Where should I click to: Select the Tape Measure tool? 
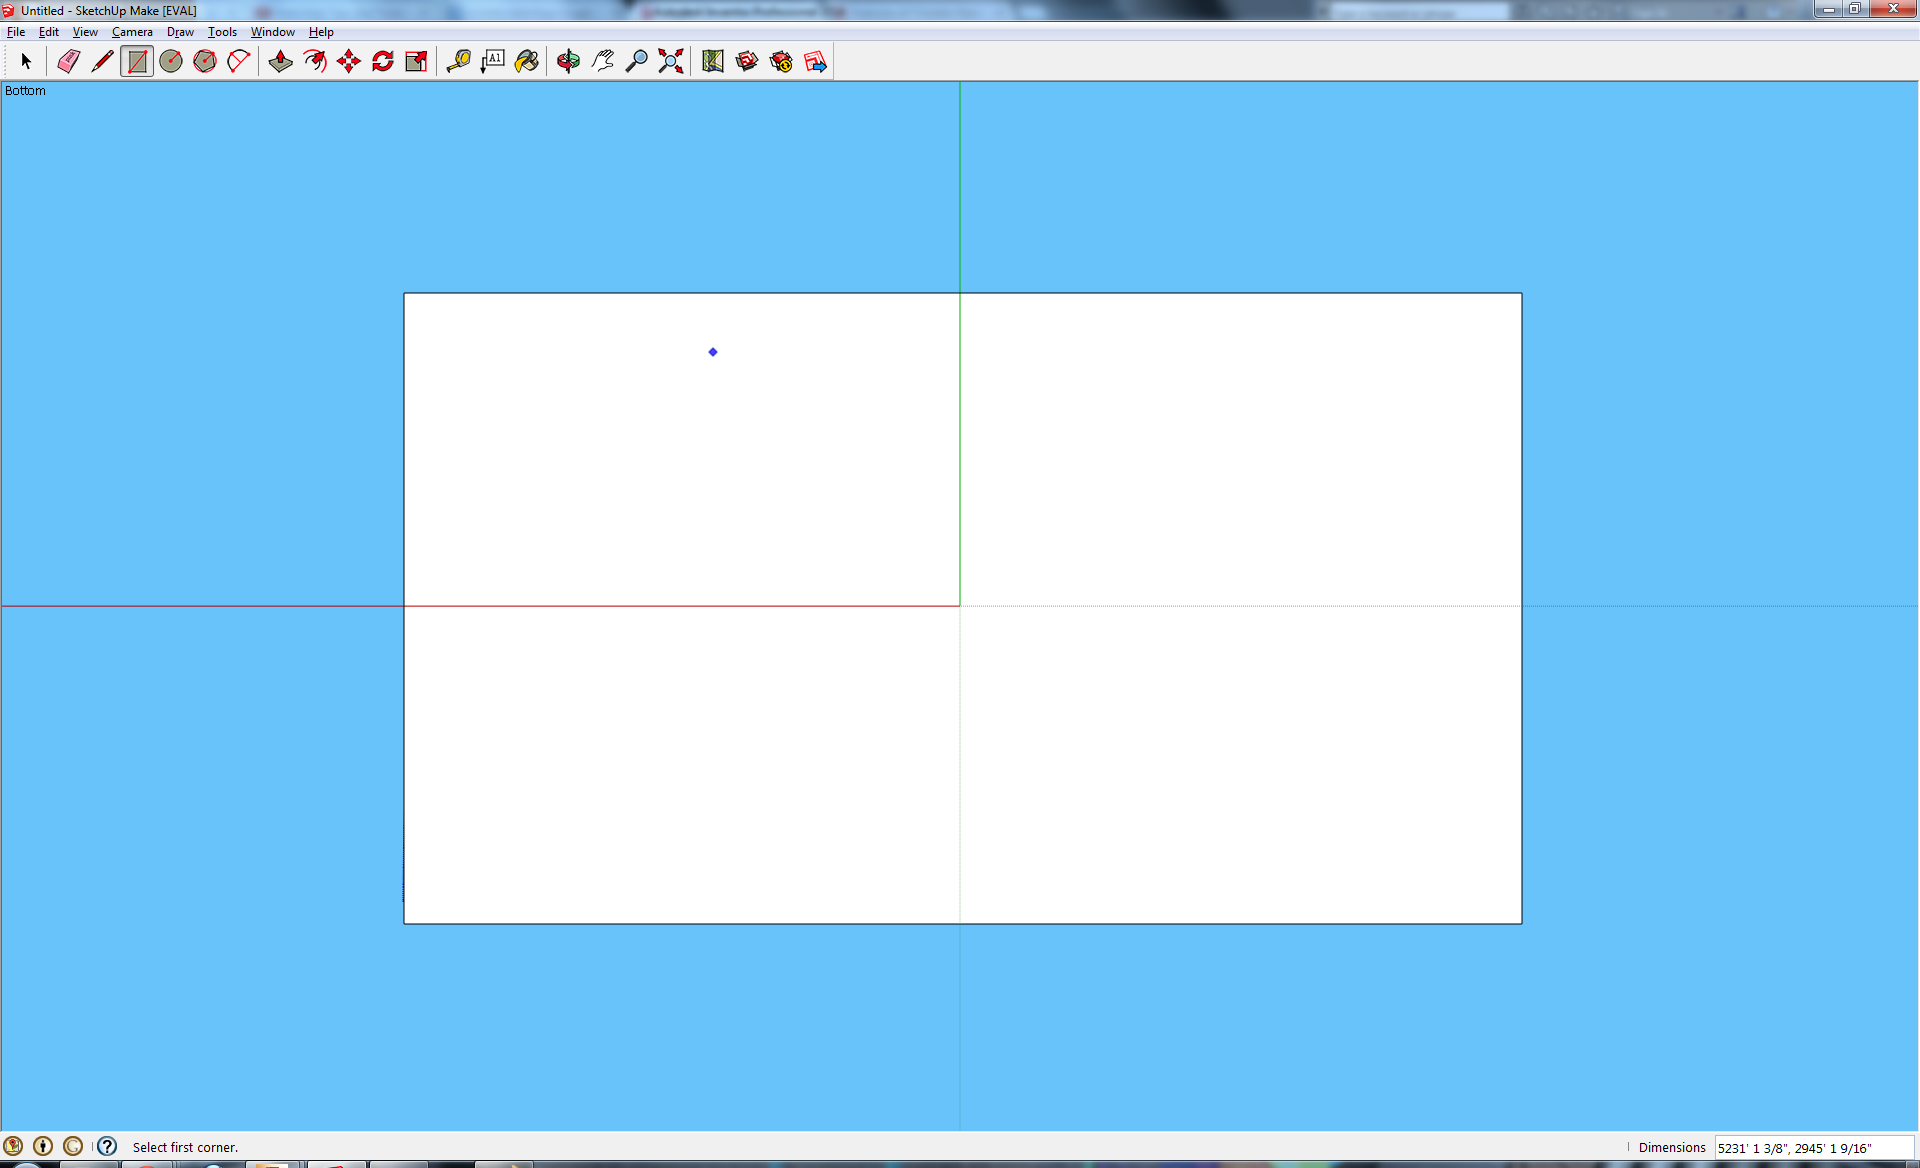[459, 62]
